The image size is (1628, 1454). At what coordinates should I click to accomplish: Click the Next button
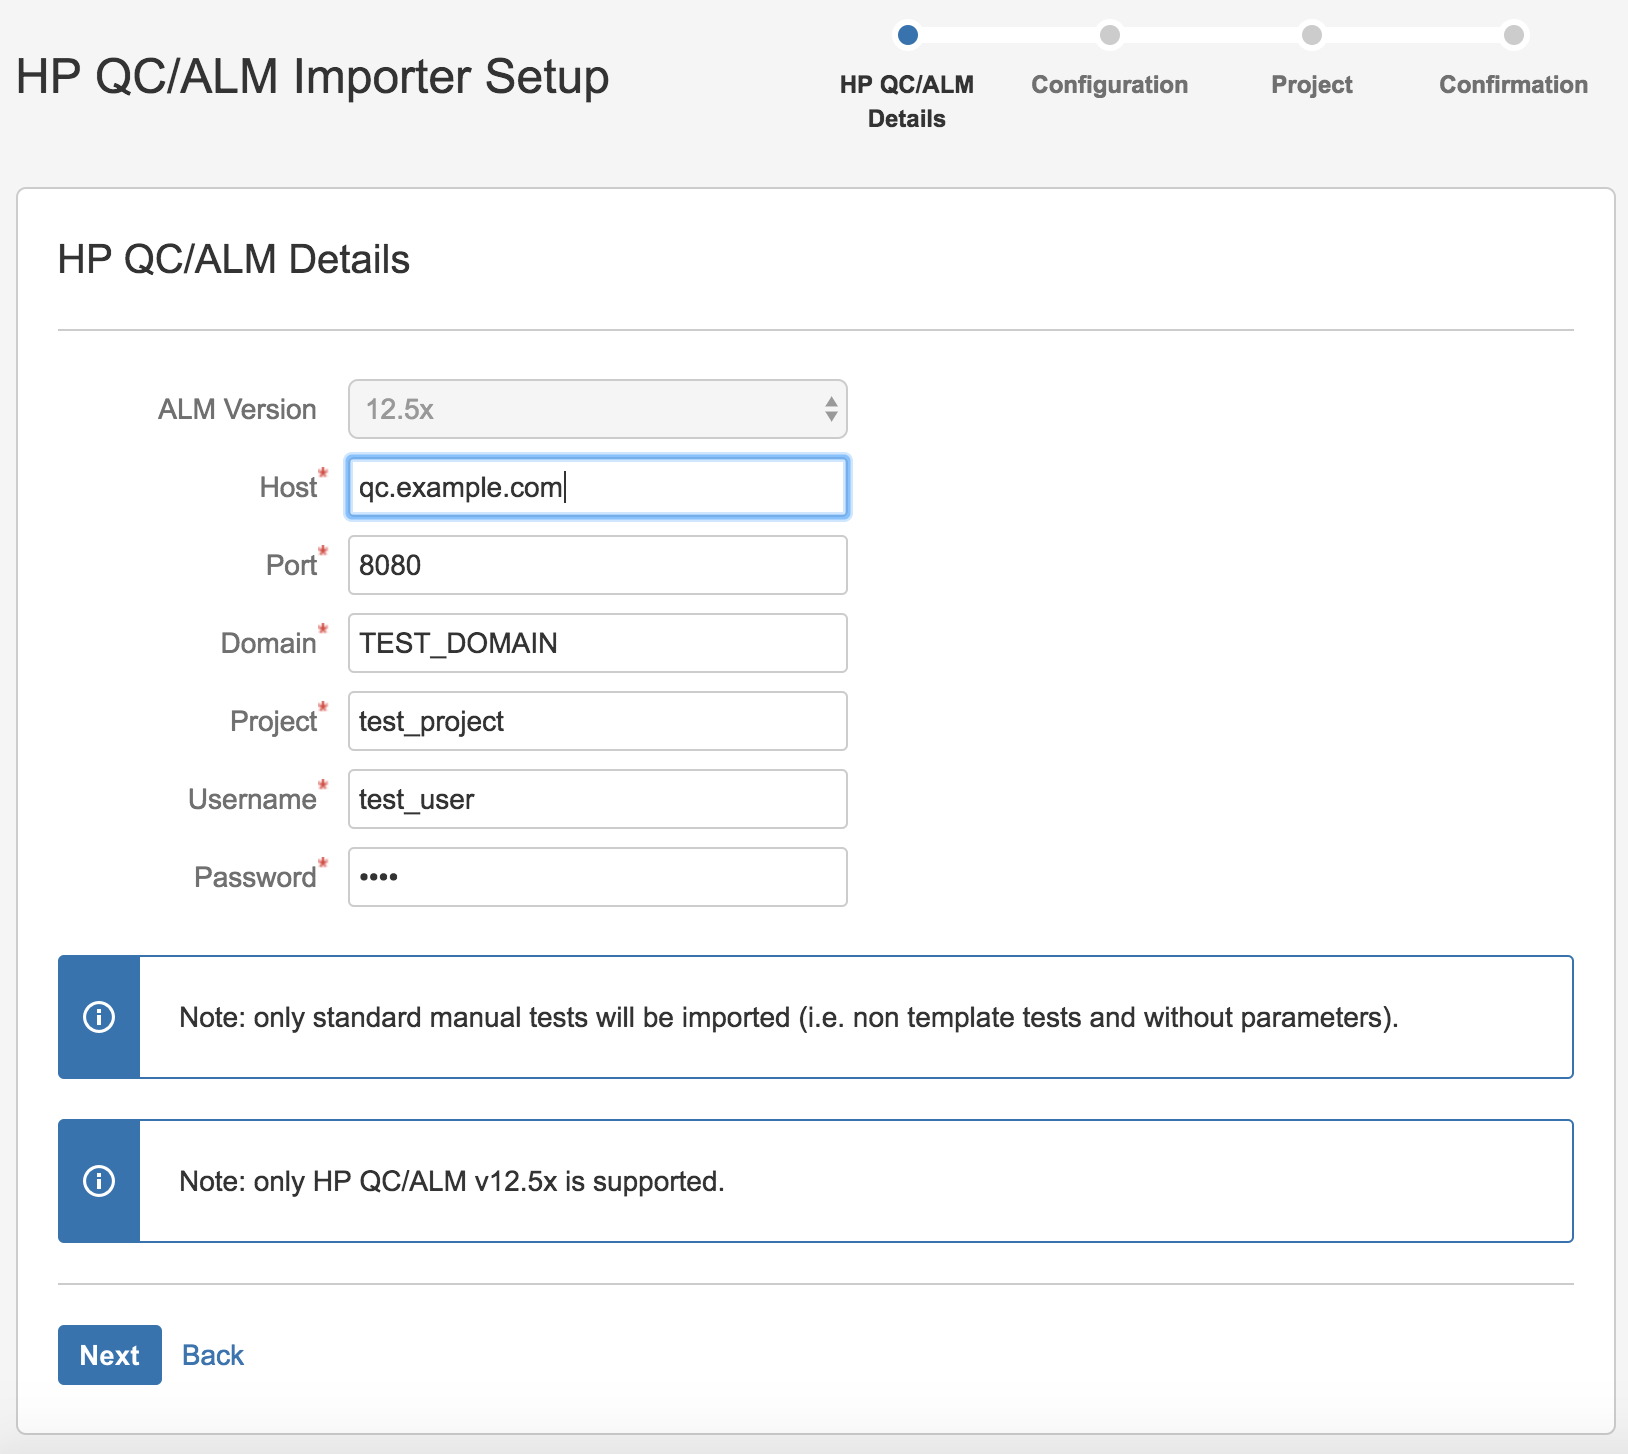click(110, 1355)
